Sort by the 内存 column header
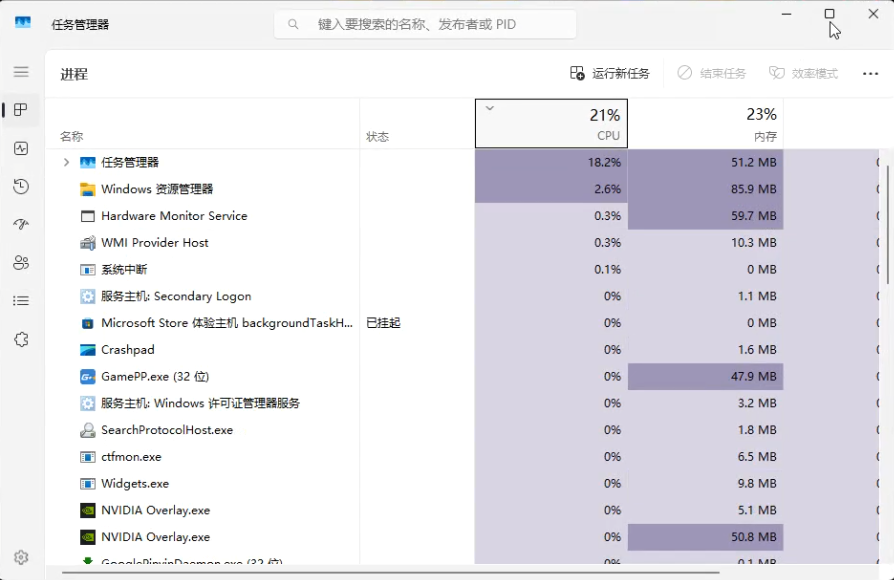894x580 pixels. [705, 123]
